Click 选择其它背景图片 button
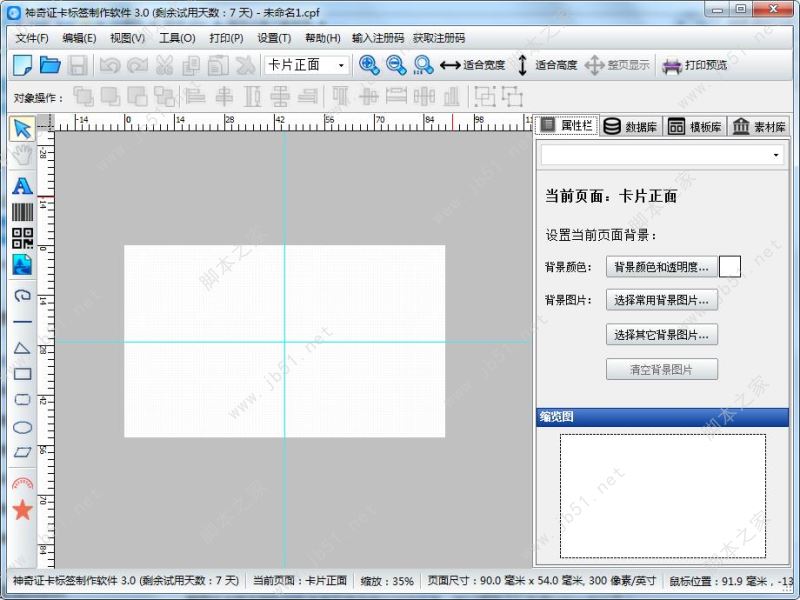The width and height of the screenshot is (800, 600). coord(662,335)
